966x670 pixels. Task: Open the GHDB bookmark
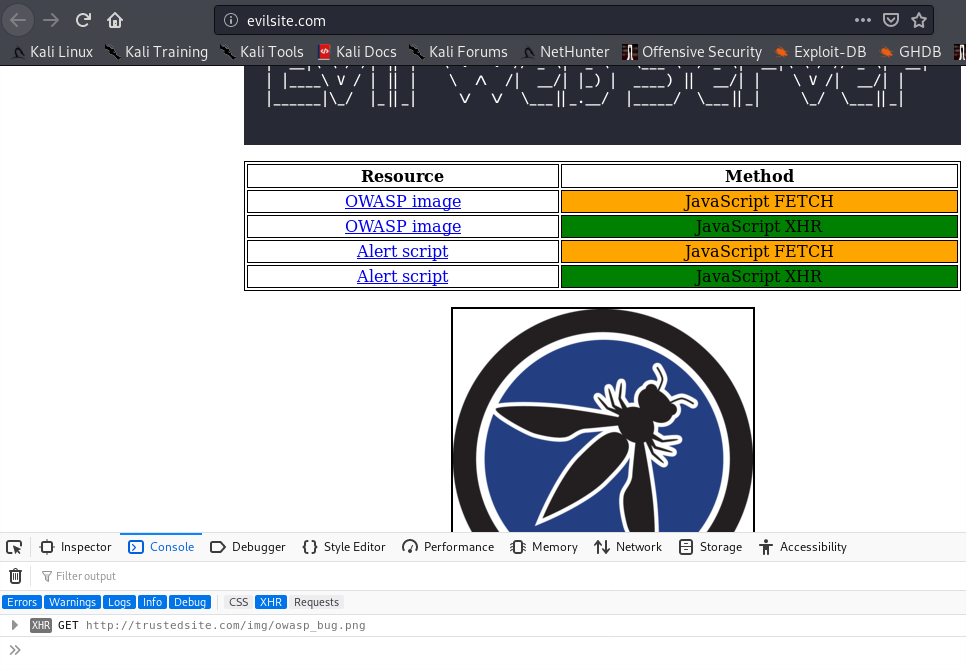click(x=911, y=52)
